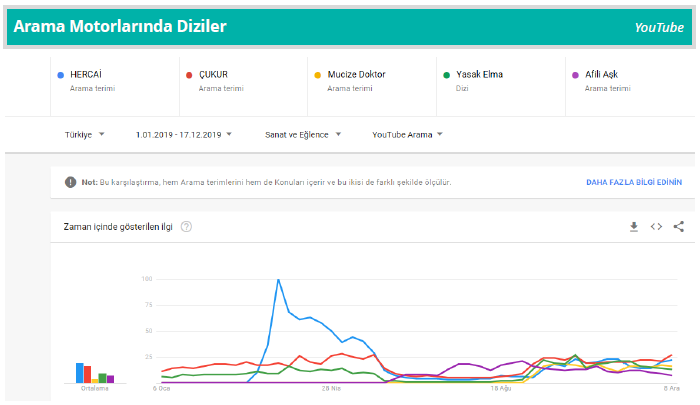
Task: Open the YouTube Arama search type dropdown
Action: 407,134
